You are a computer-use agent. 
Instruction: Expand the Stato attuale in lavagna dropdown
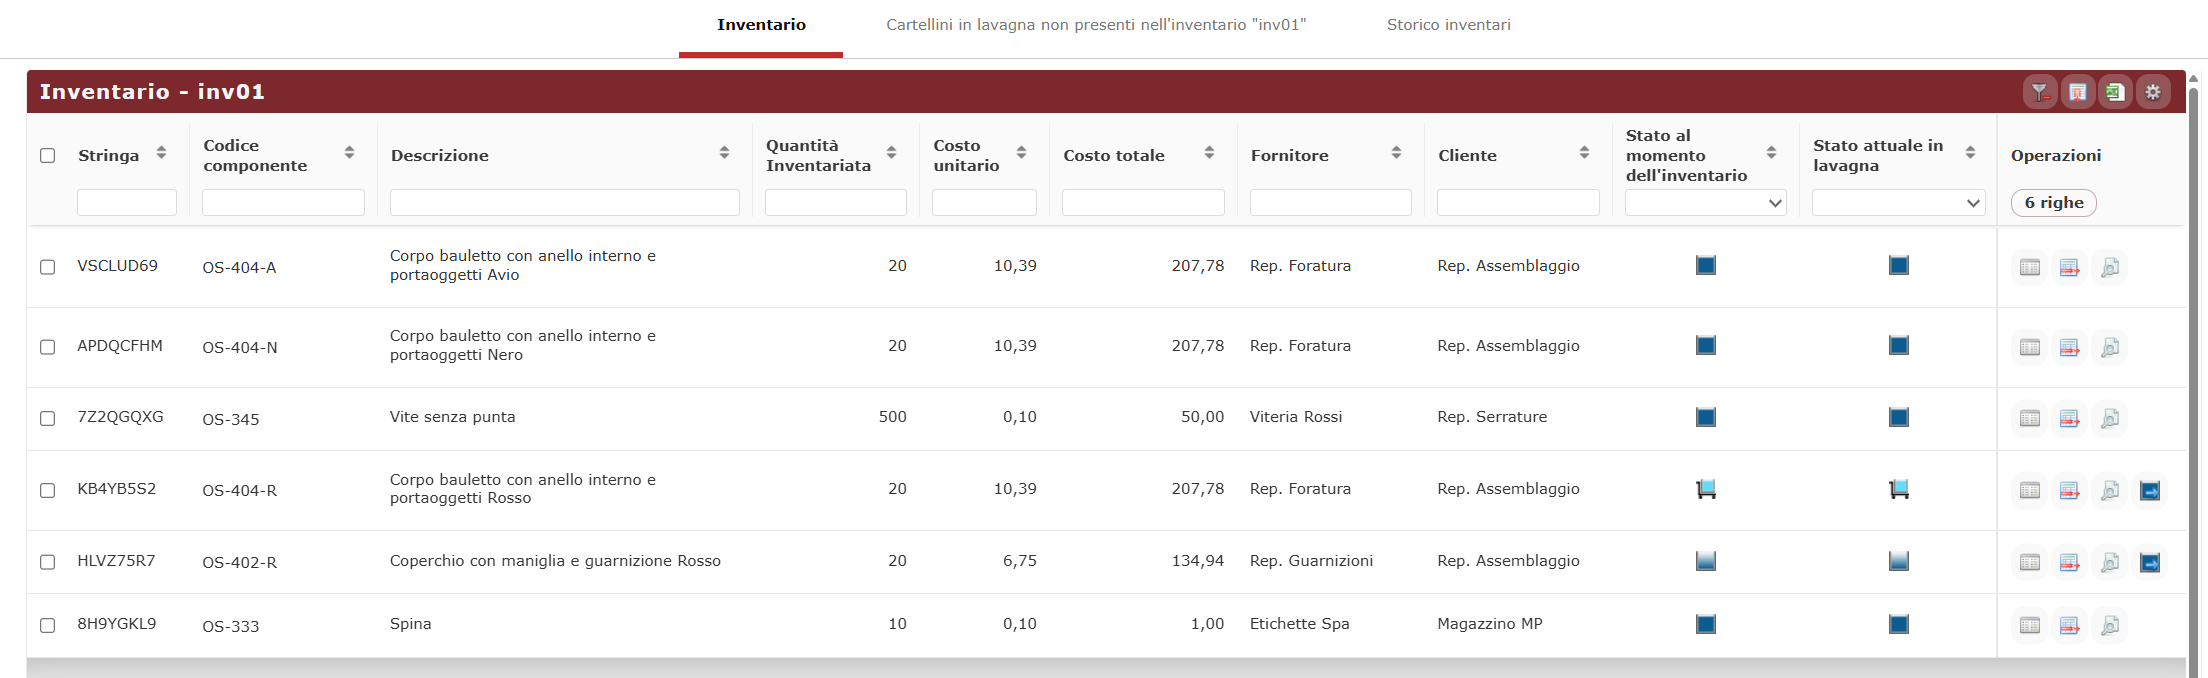(1898, 203)
